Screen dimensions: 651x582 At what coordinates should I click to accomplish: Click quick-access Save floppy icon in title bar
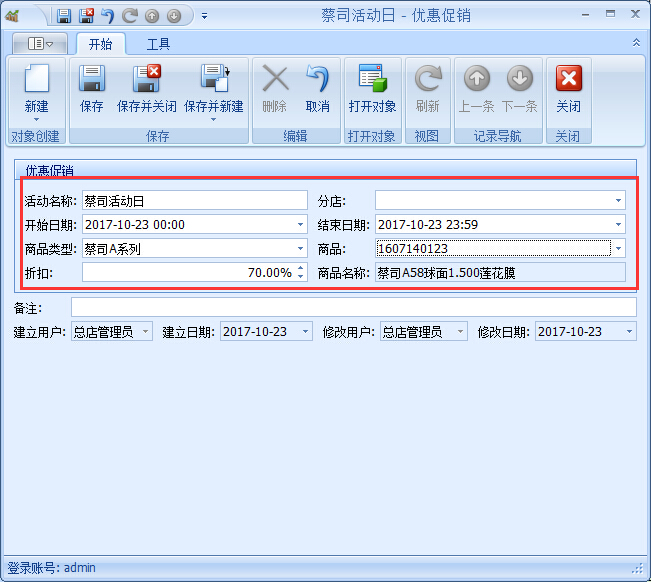[x=64, y=16]
